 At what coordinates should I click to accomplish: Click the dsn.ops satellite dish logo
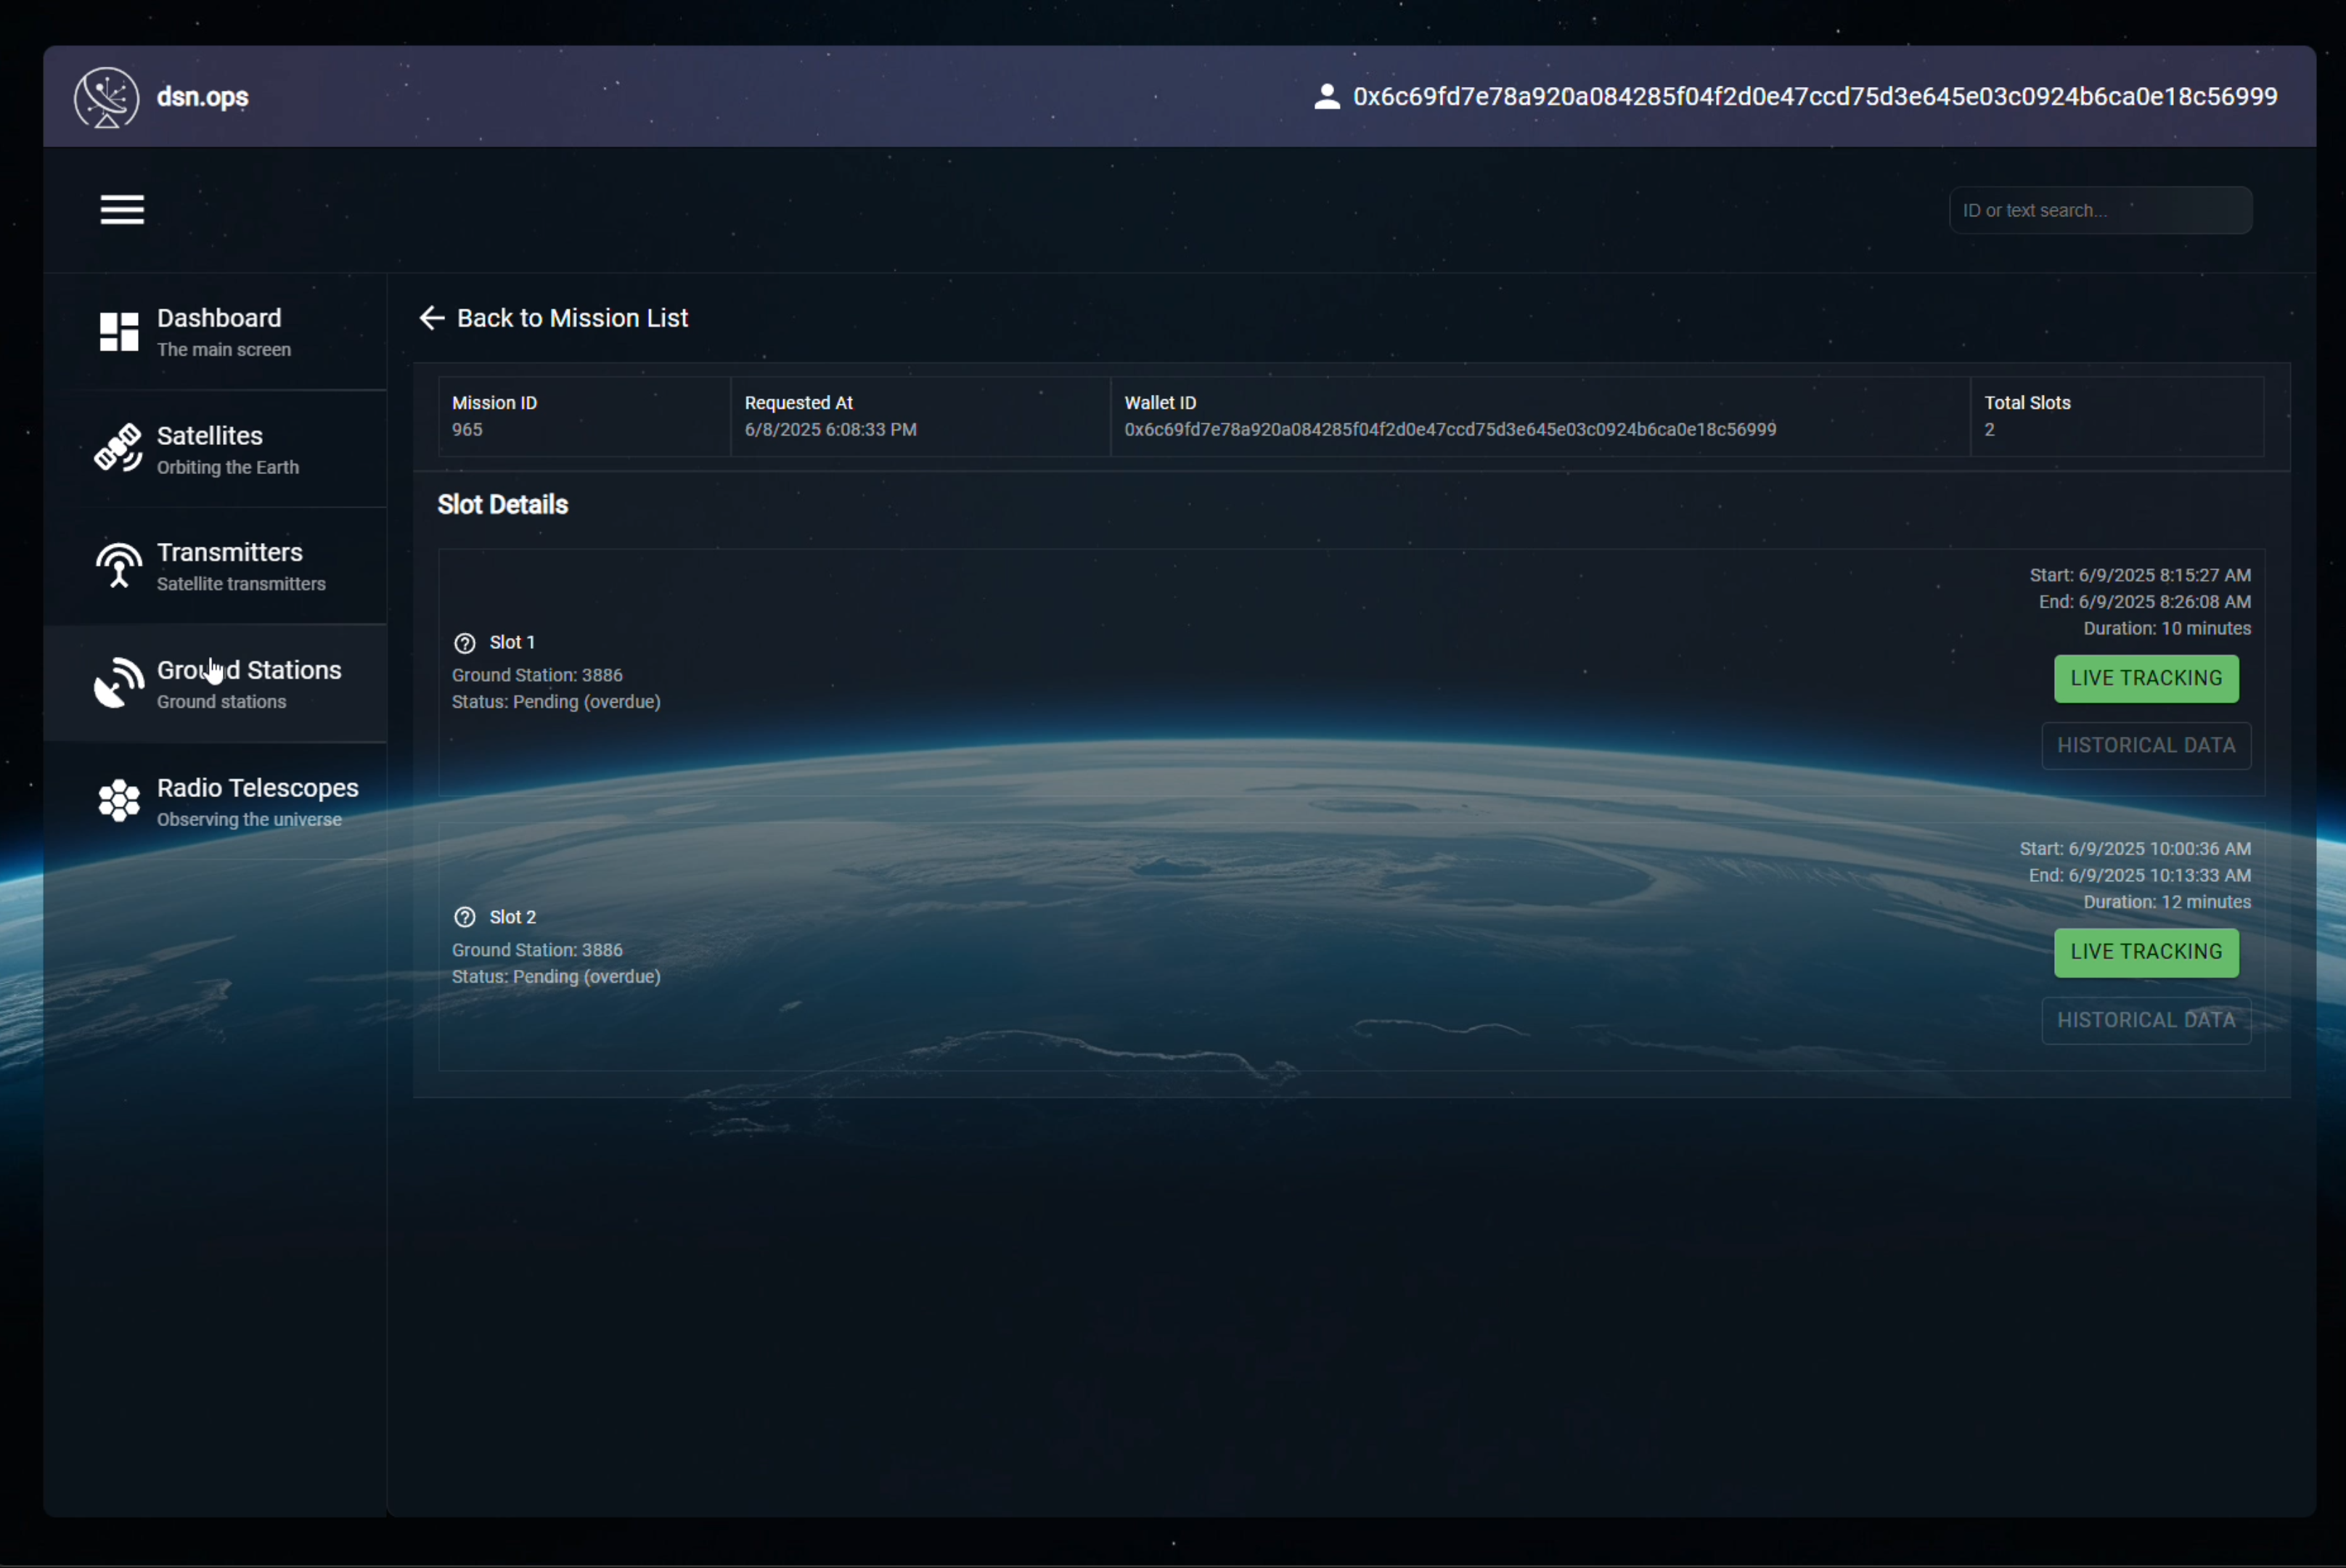pos(106,97)
